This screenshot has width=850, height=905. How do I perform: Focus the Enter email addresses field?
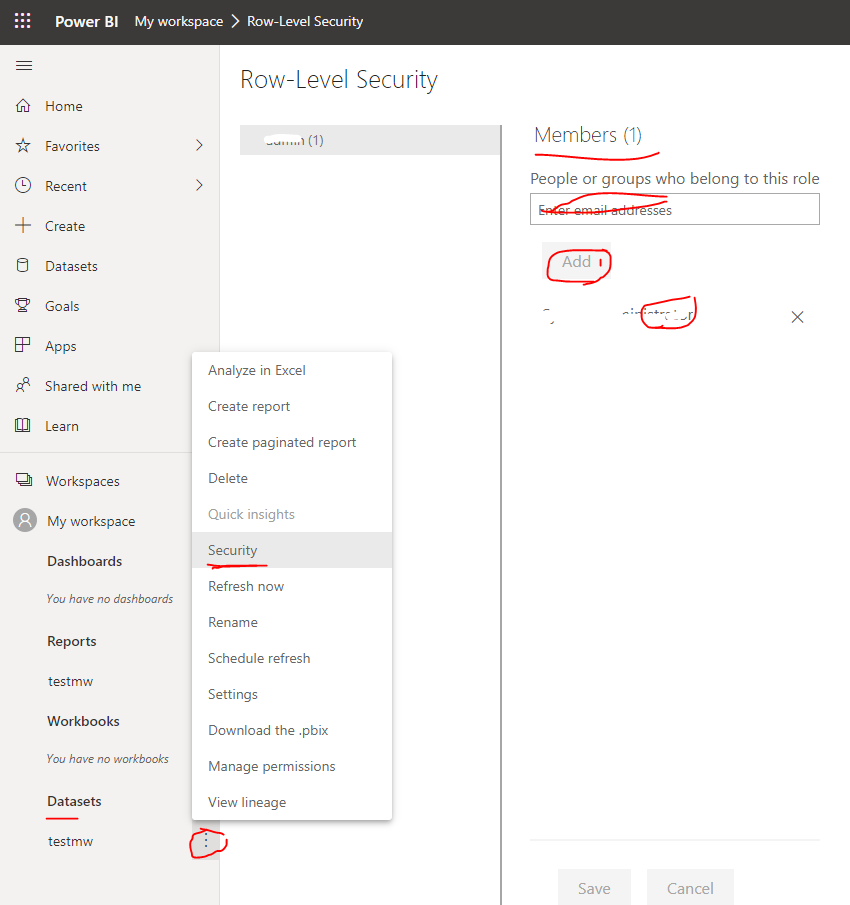pos(675,209)
